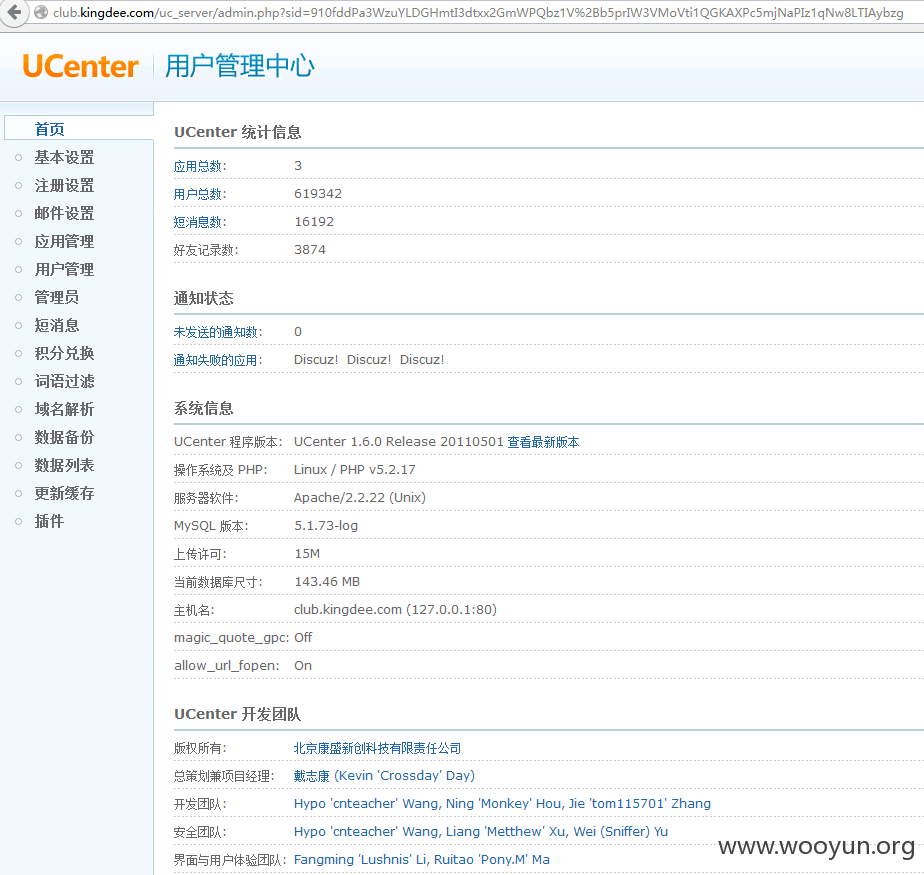Open 积分兑换 in sidebar
The width and height of the screenshot is (924, 875).
64,353
